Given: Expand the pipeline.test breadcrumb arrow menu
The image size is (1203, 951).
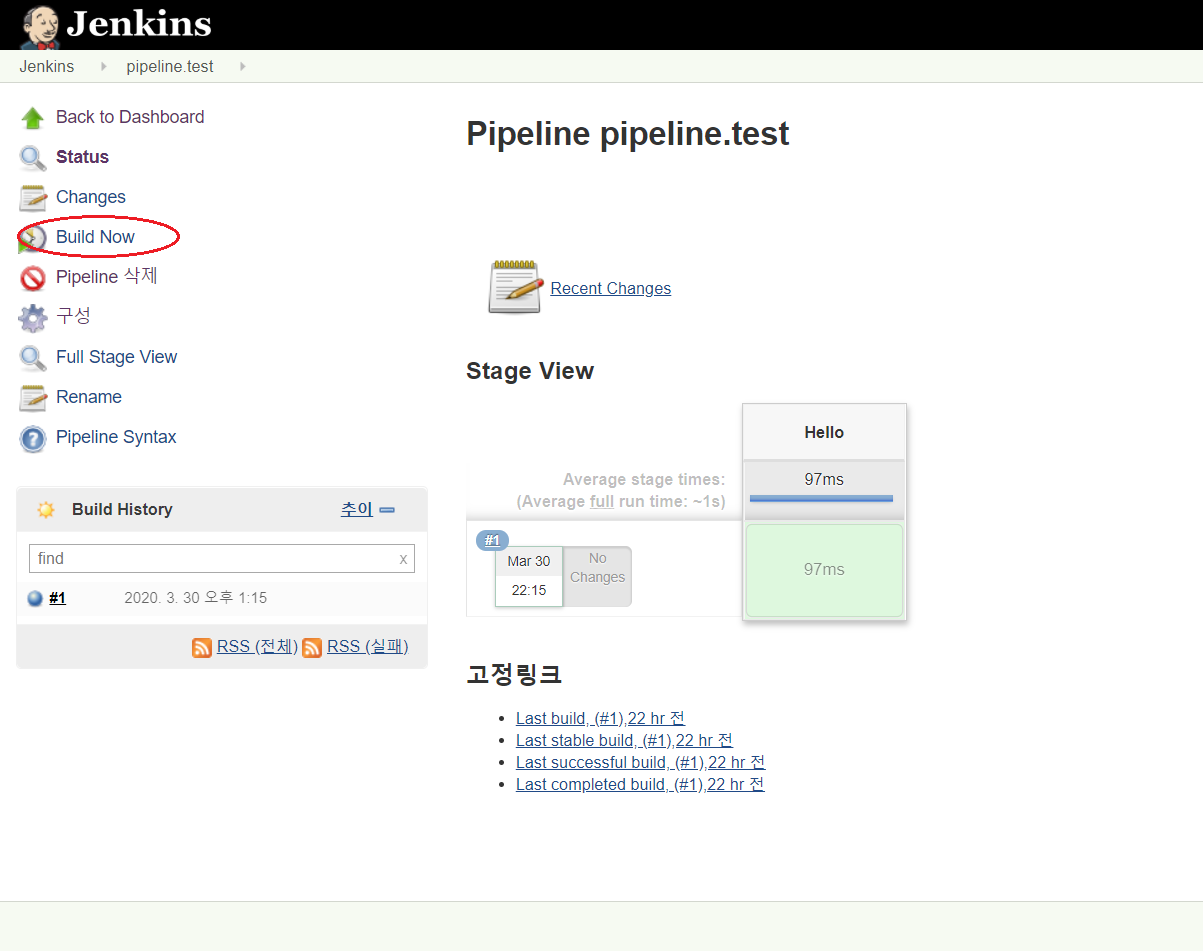Looking at the screenshot, I should 242,67.
